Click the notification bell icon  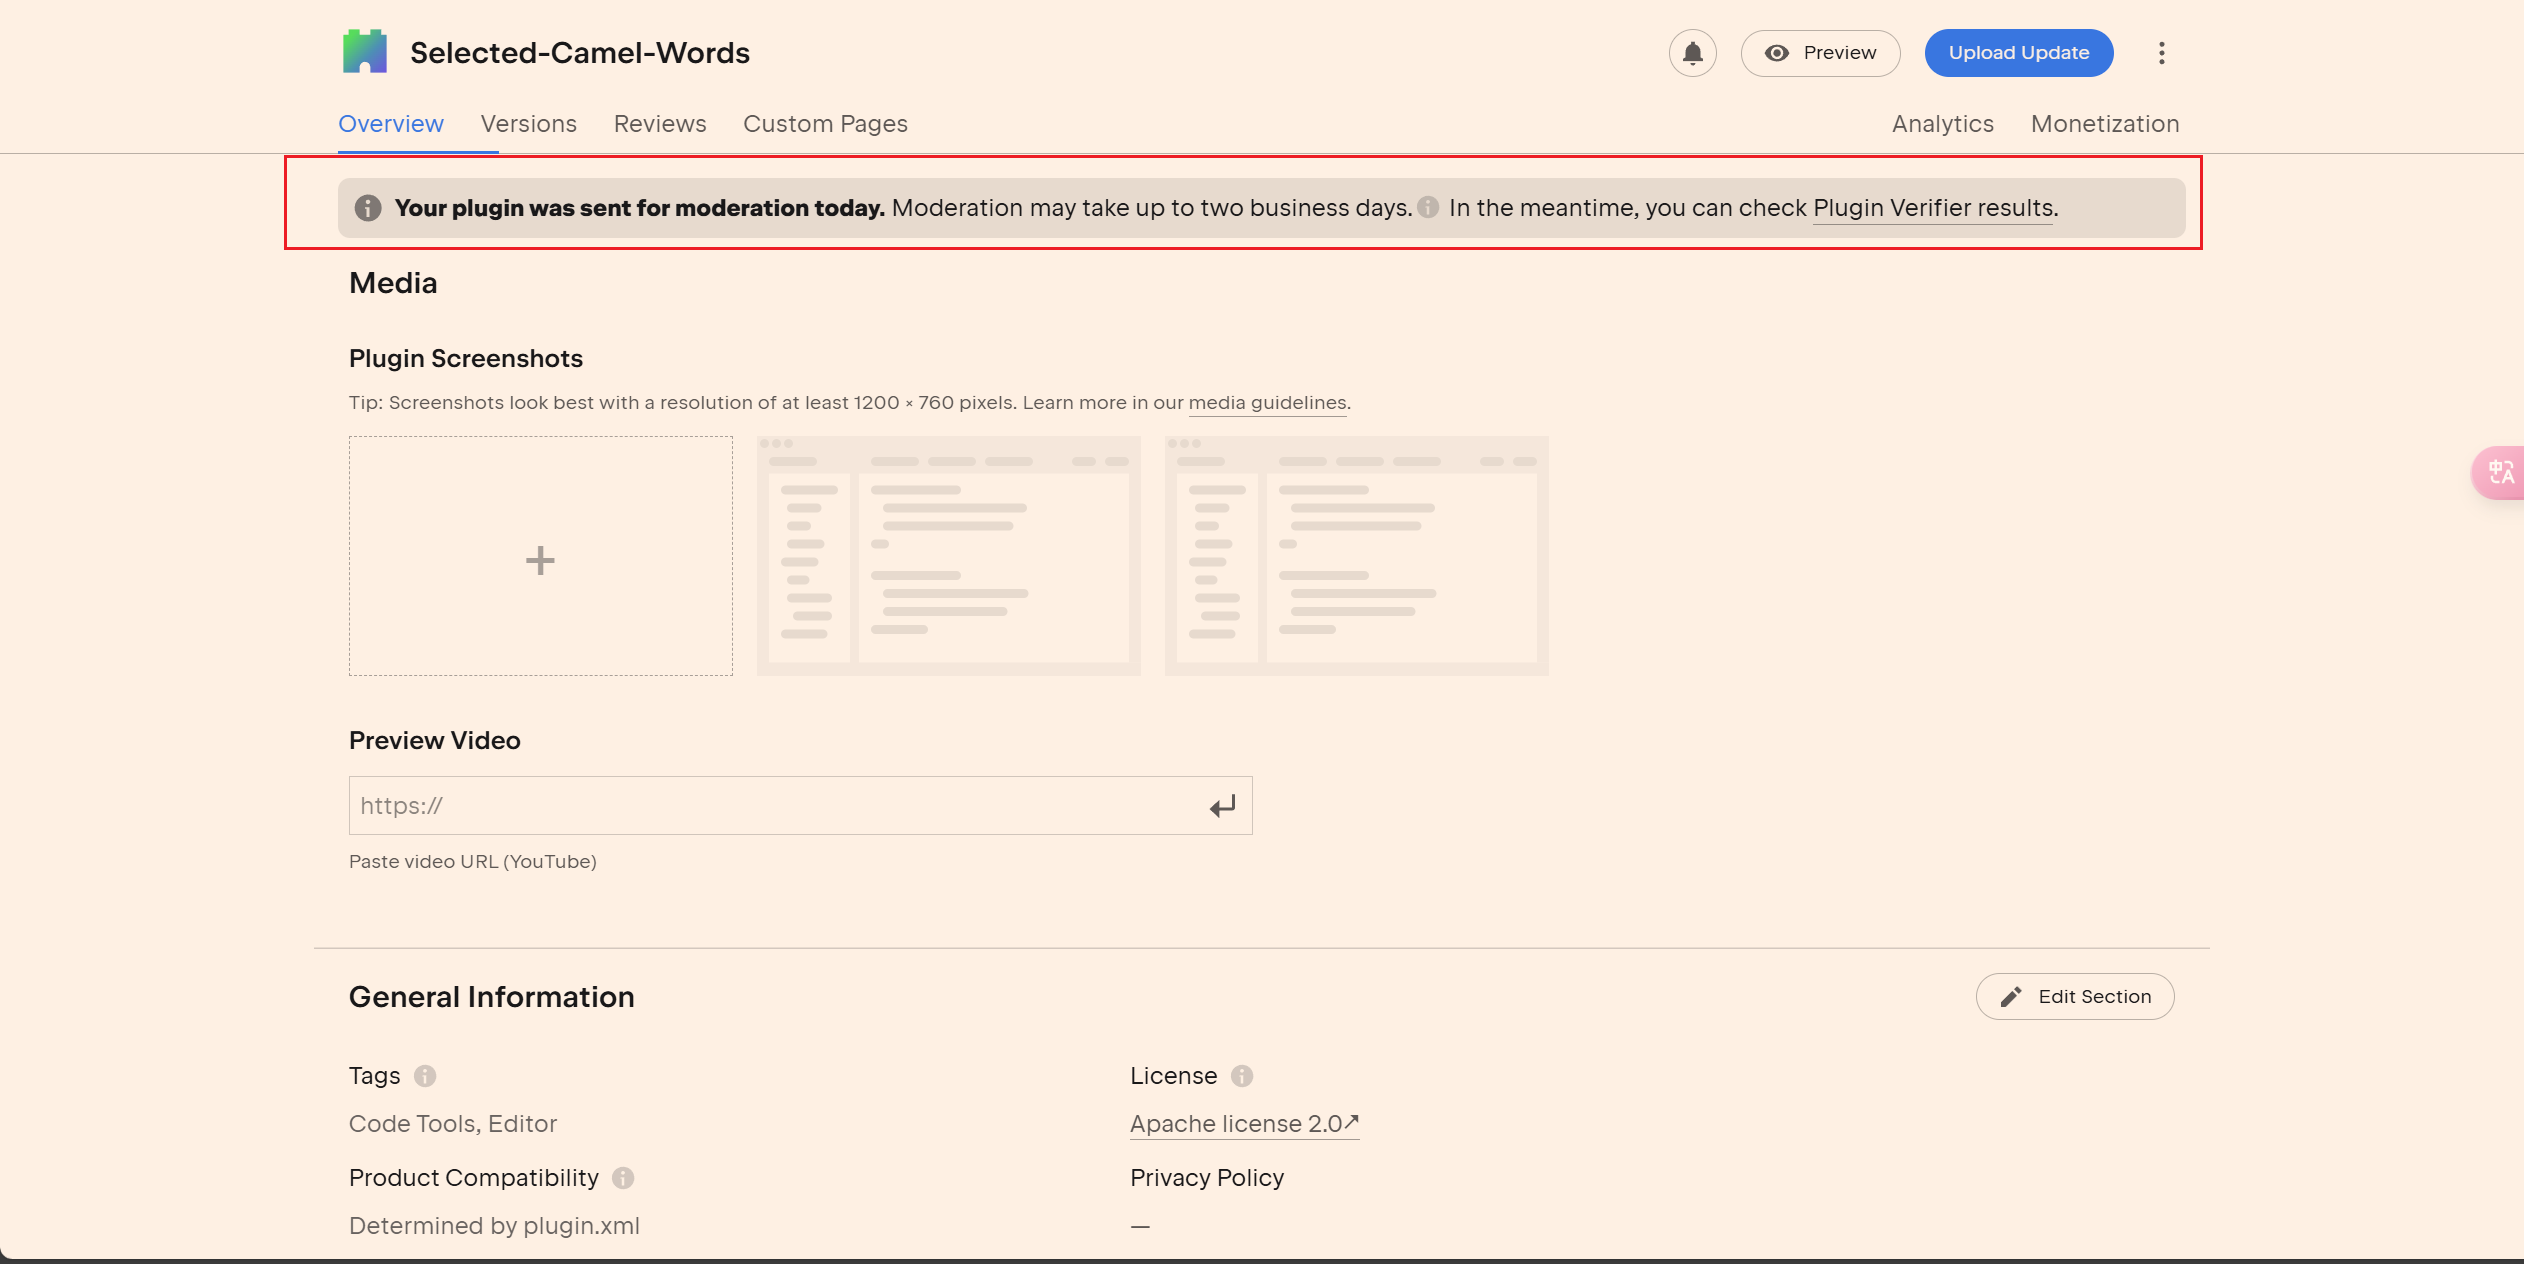point(1692,53)
